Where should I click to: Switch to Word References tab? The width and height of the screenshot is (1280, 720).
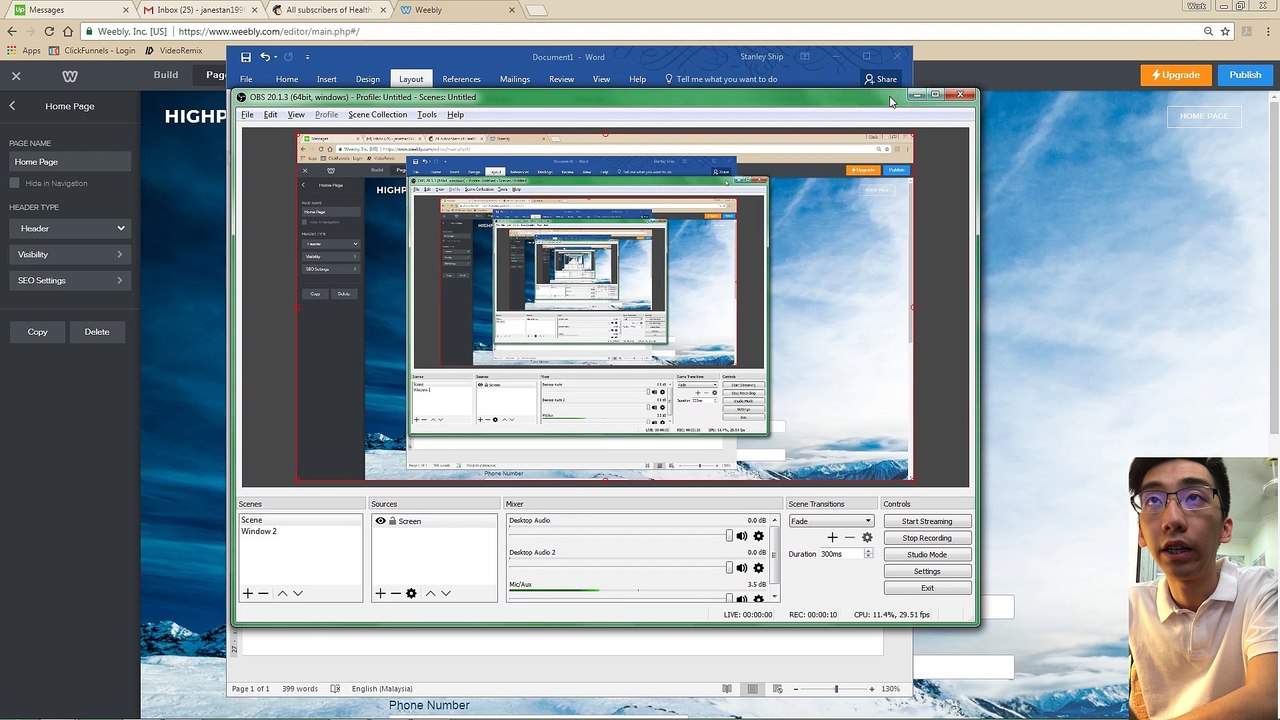point(461,79)
